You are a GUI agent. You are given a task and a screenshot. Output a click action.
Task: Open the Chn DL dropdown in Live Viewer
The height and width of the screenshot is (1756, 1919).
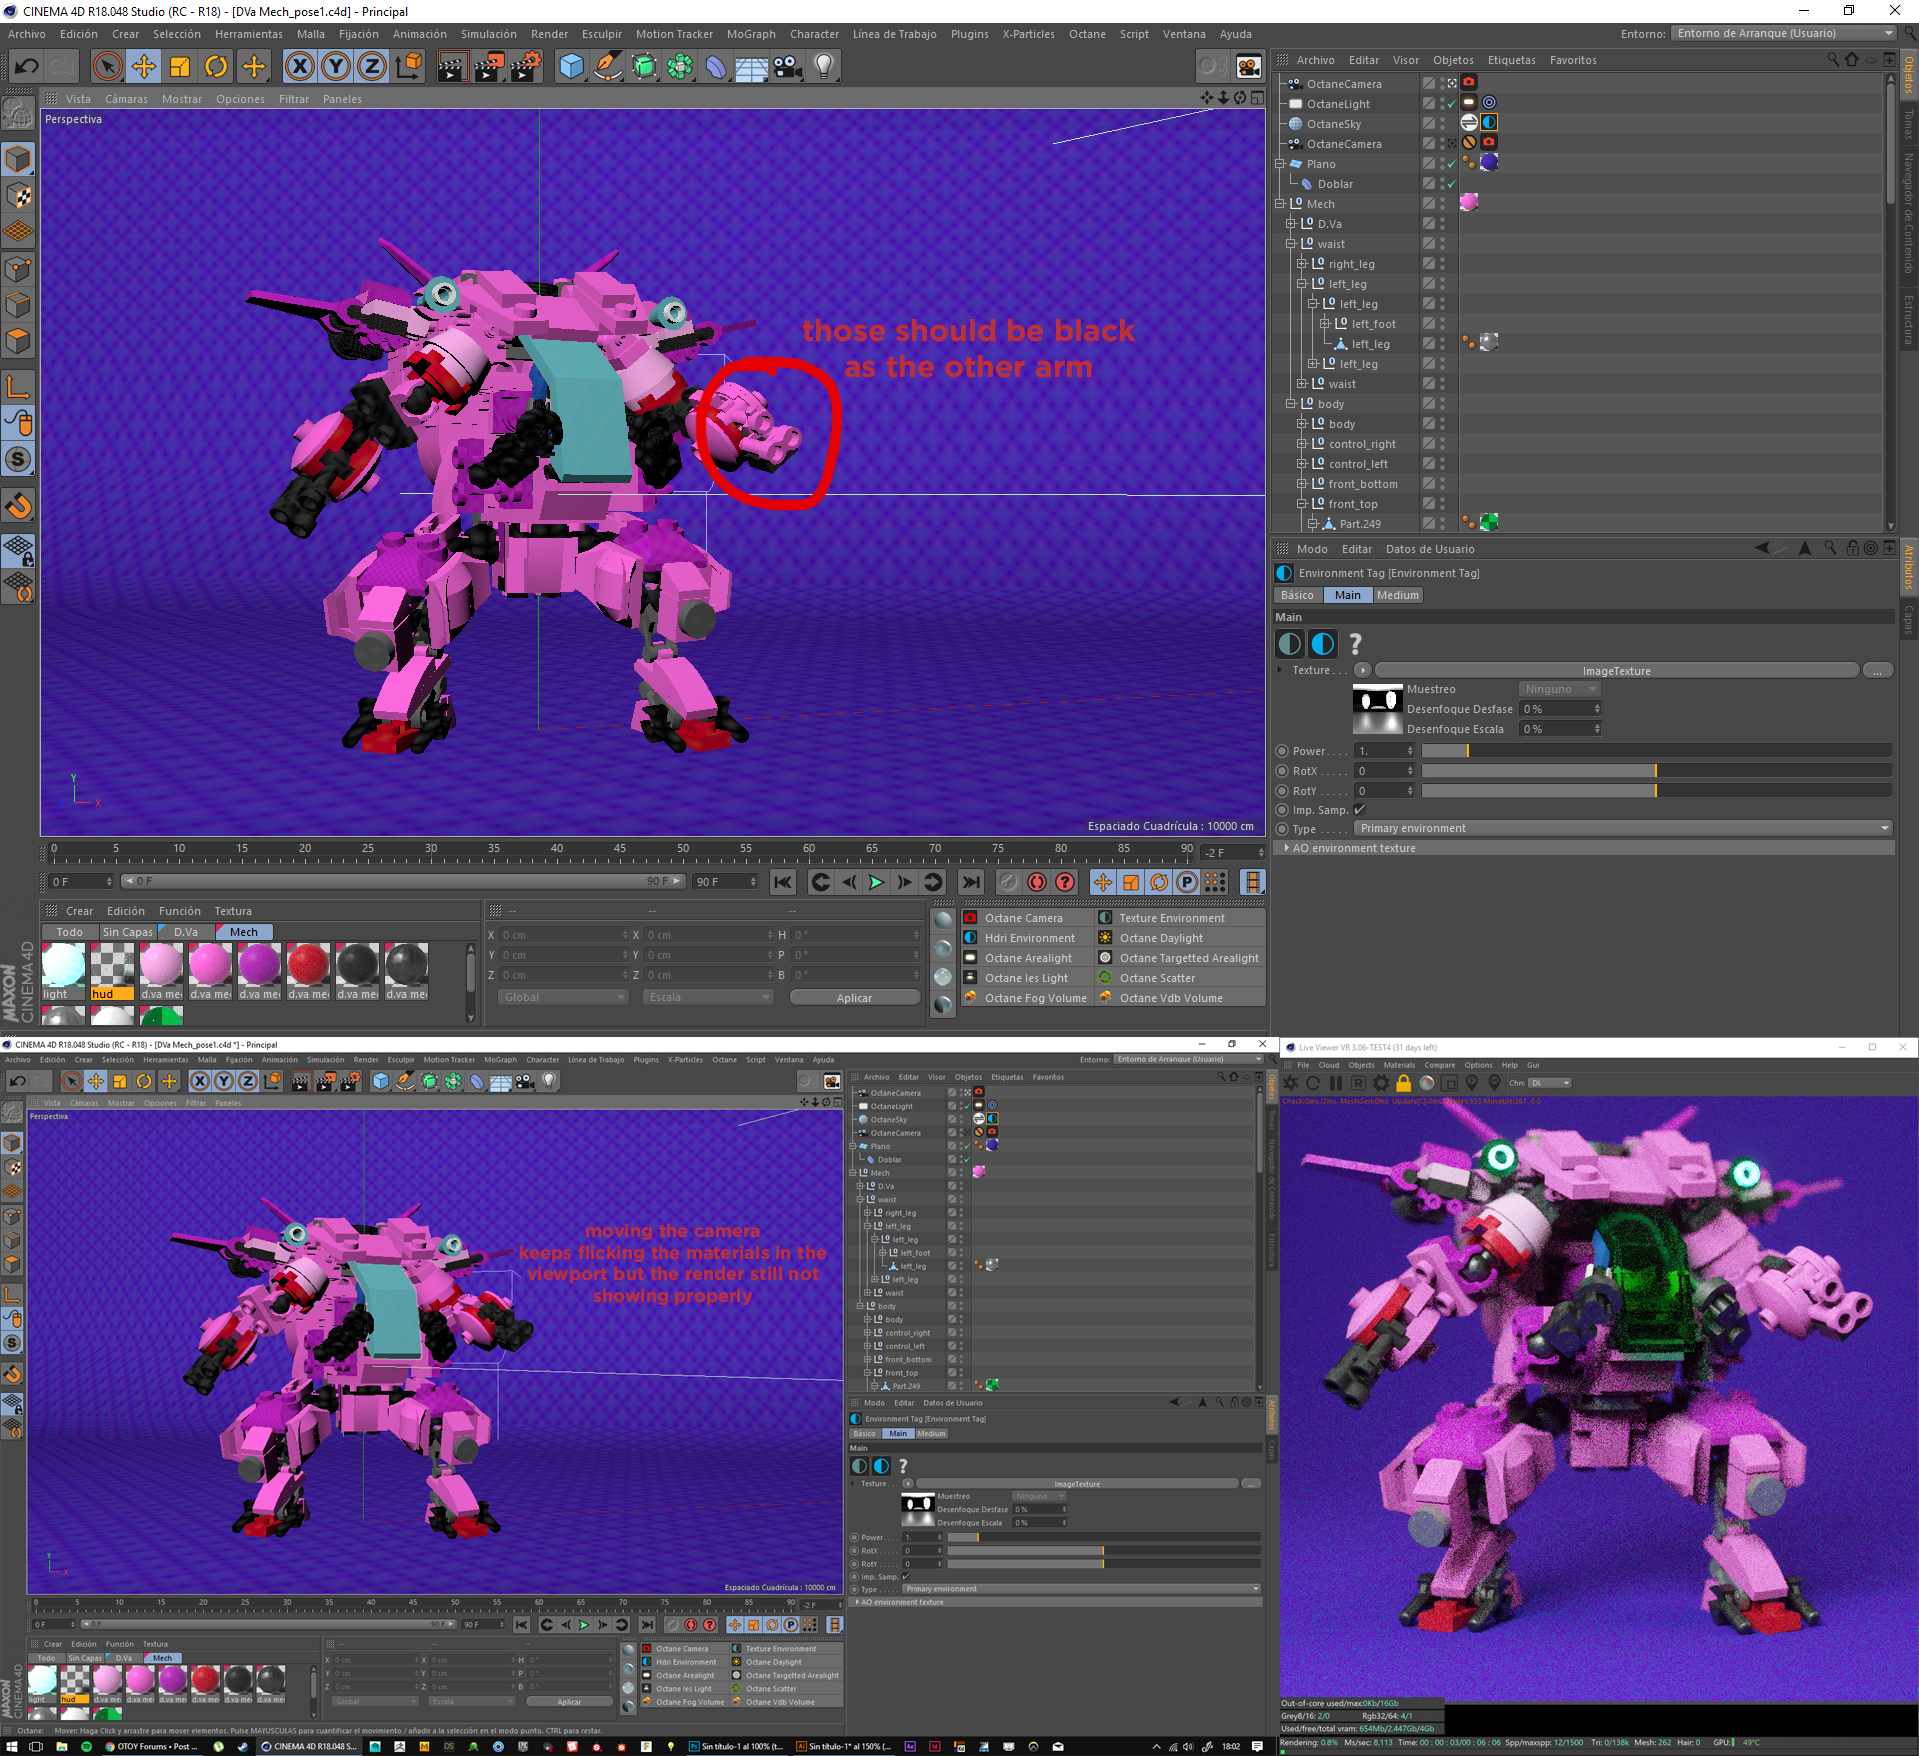pyautogui.click(x=1549, y=1083)
